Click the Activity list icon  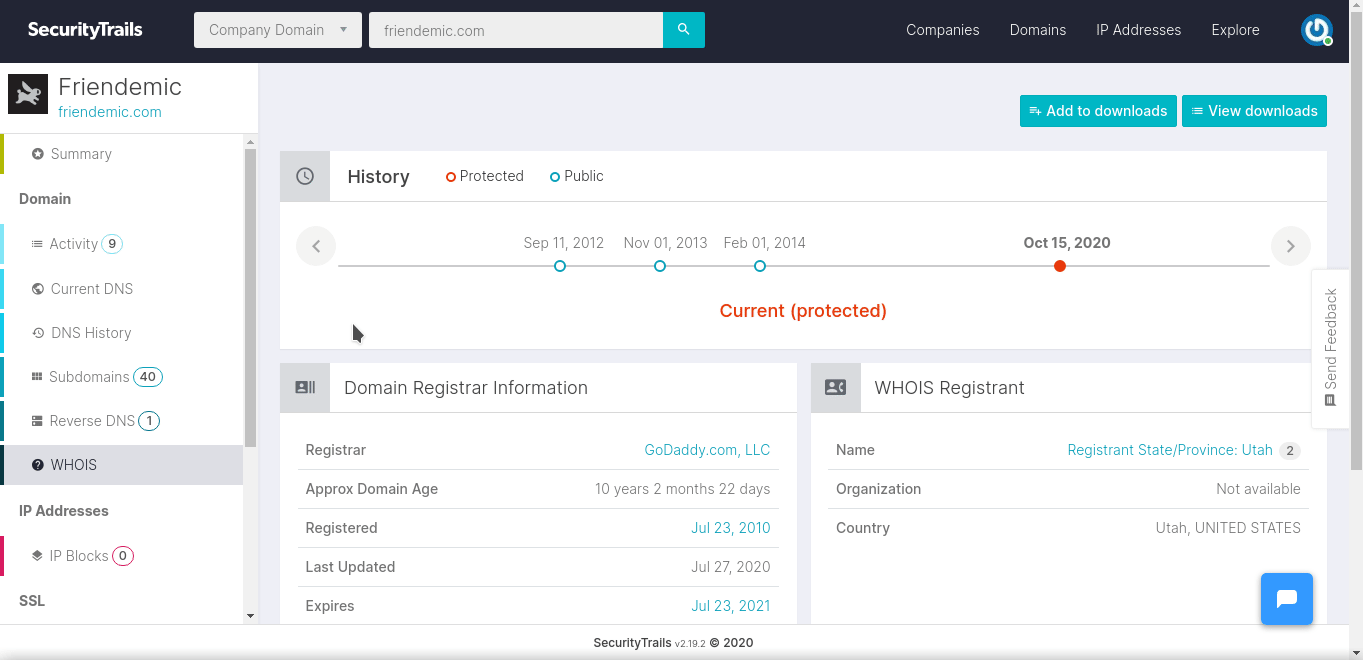click(x=37, y=244)
